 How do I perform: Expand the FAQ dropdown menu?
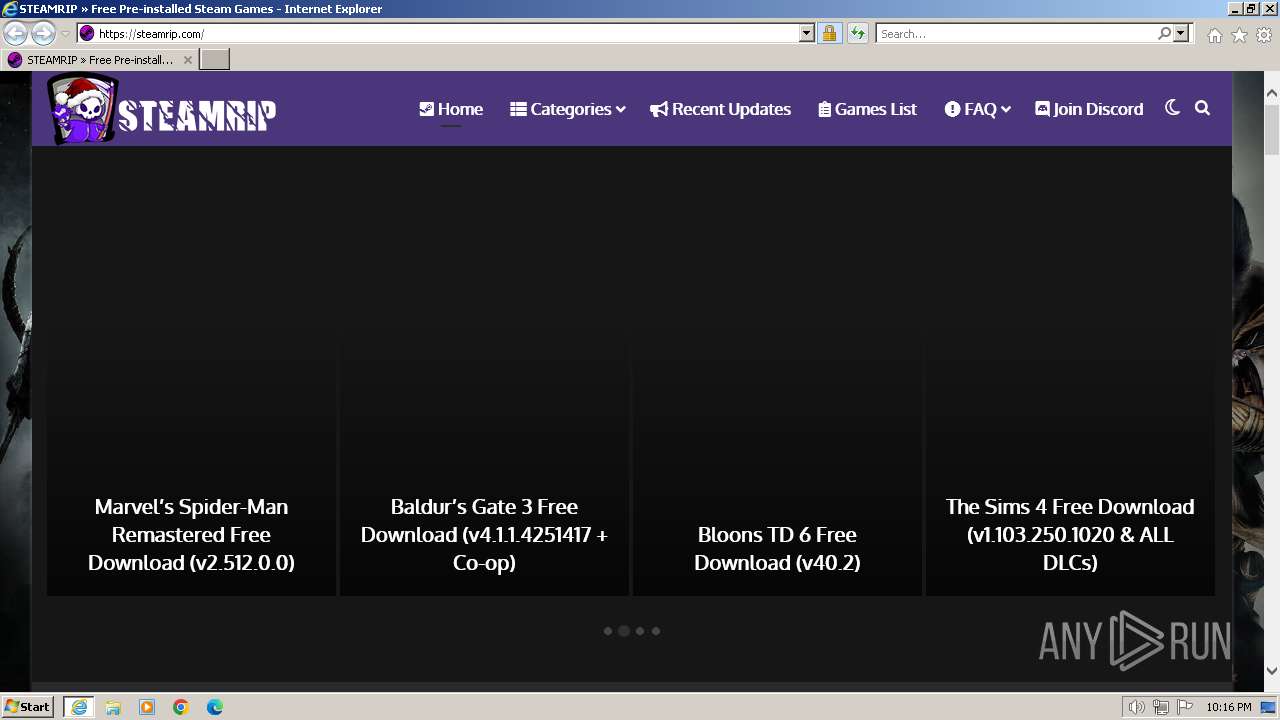[977, 109]
